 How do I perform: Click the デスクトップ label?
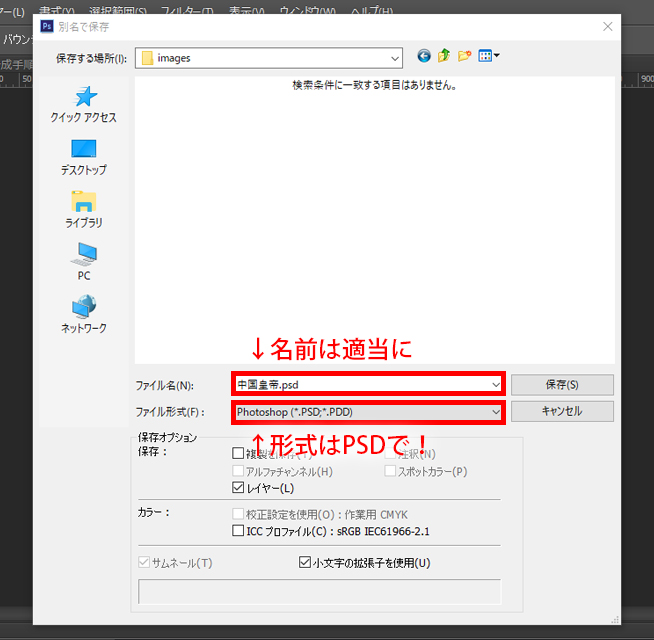click(84, 170)
